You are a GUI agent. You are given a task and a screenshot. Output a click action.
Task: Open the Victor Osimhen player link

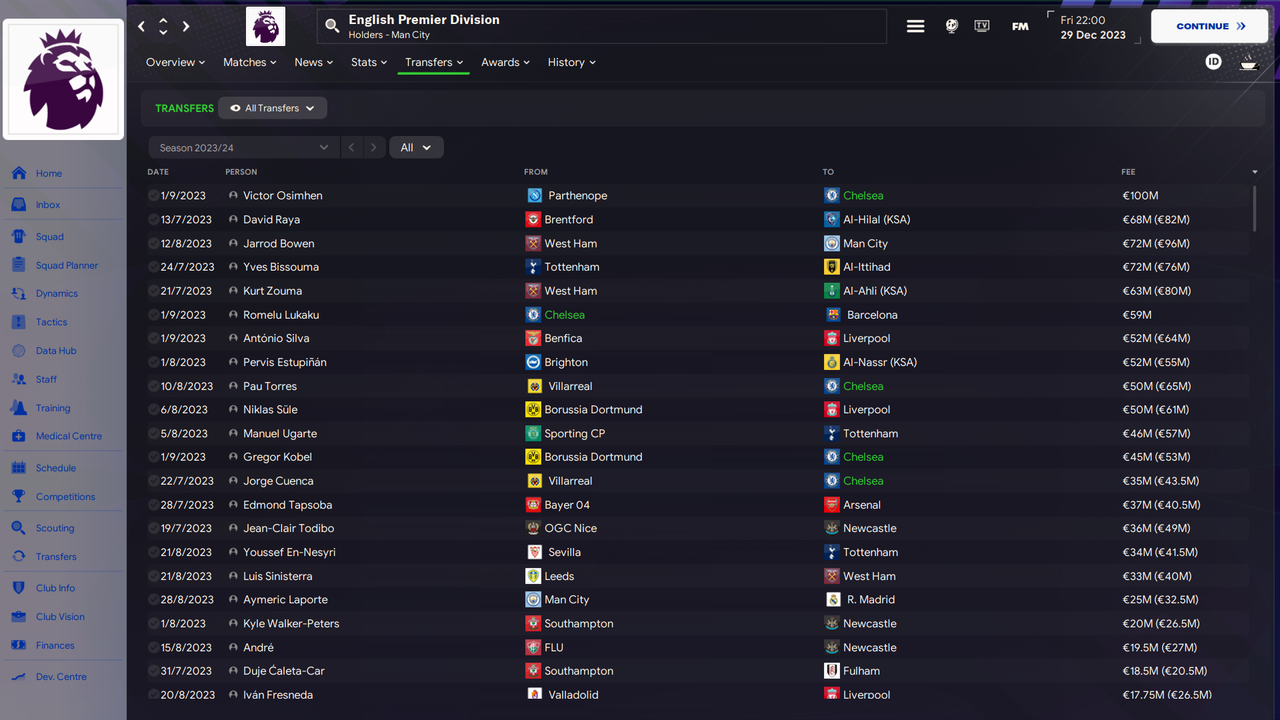[x=282, y=196]
